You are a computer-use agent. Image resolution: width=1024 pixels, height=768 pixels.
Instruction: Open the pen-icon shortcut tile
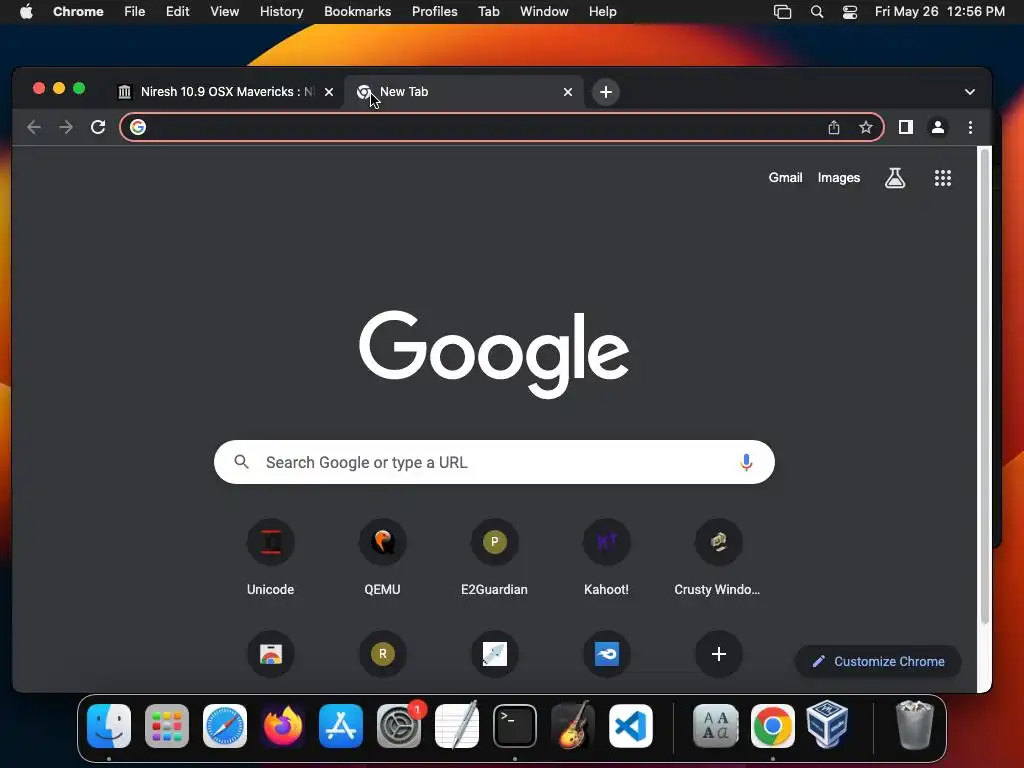click(494, 654)
